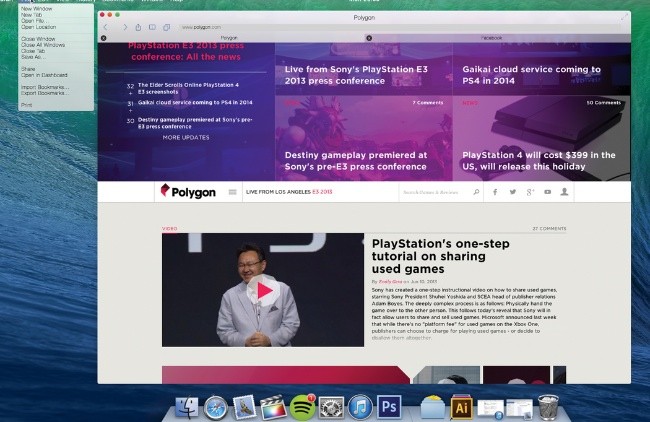Image resolution: width=650 pixels, height=422 pixels.
Task: Open Polygon's YouTube channel icon
Action: 548,192
